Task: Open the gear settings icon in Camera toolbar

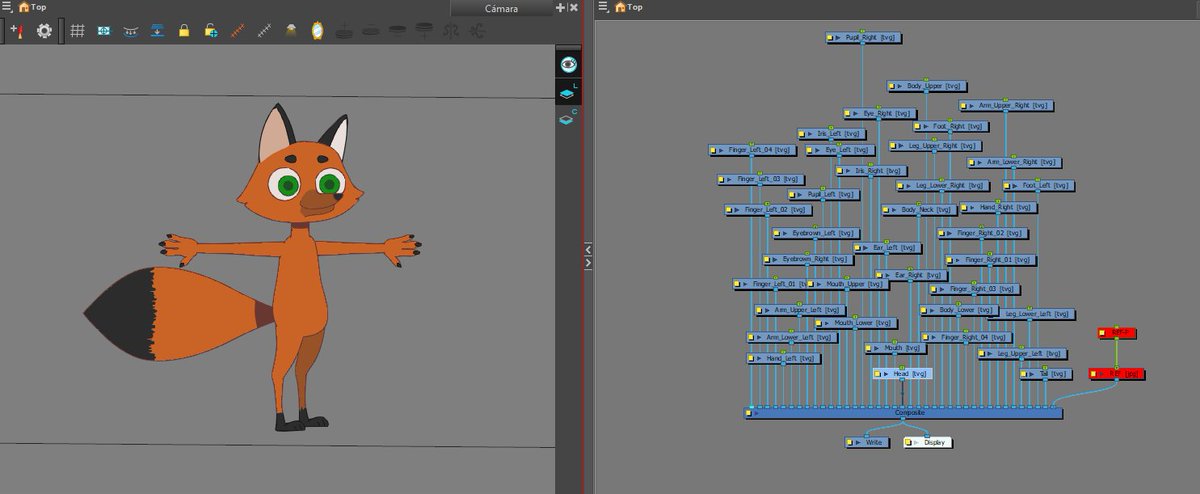Action: pyautogui.click(x=44, y=30)
